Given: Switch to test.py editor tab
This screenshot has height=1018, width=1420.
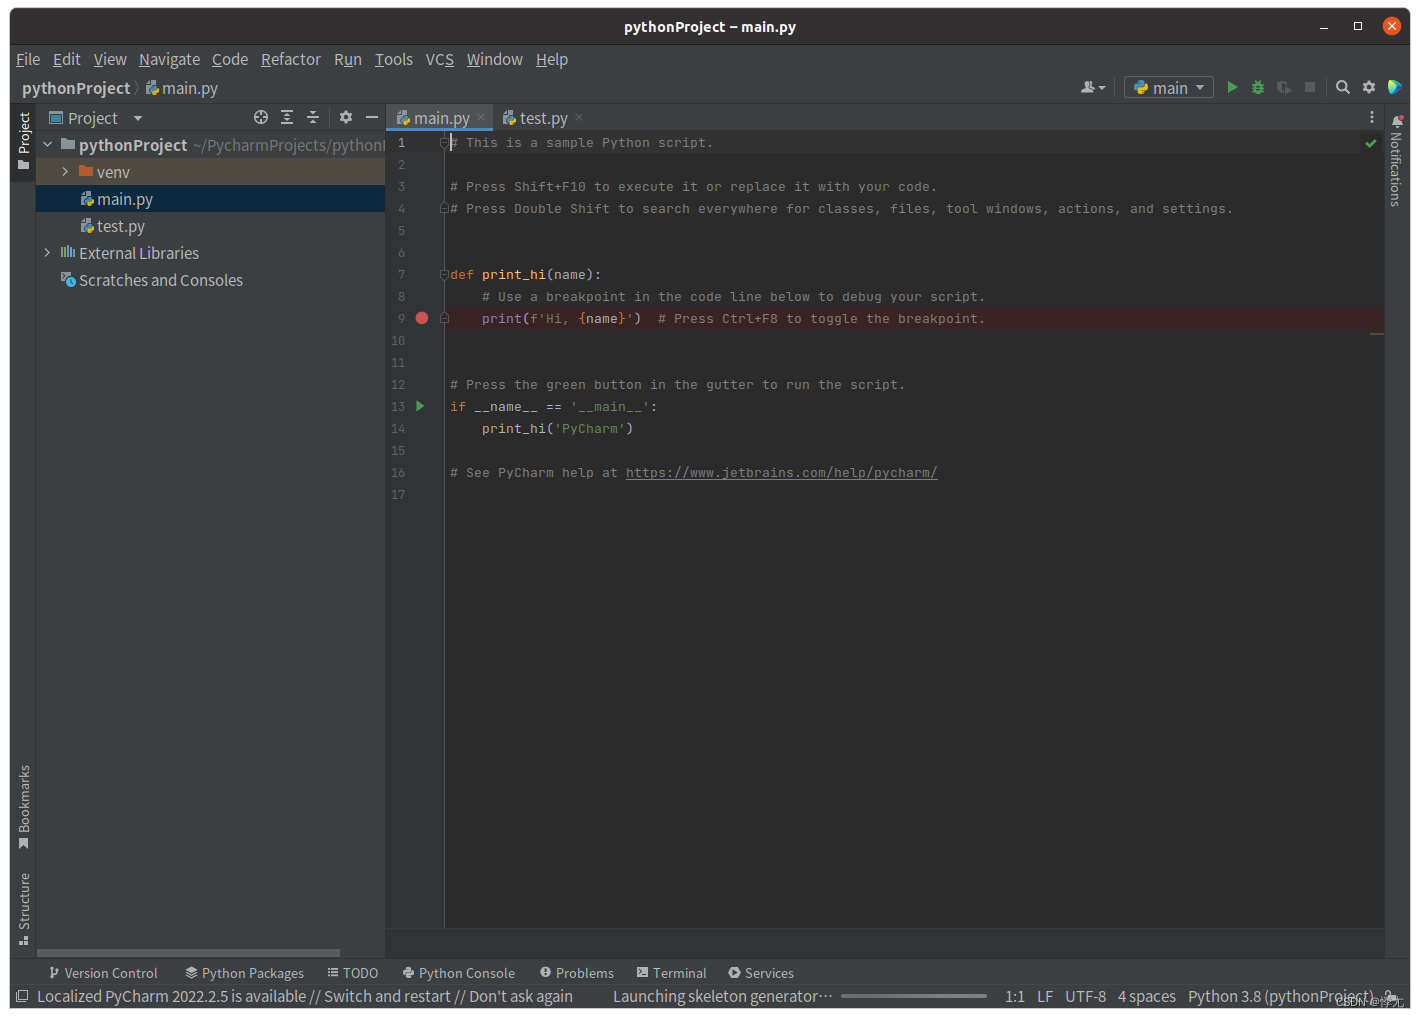Looking at the screenshot, I should tap(543, 118).
